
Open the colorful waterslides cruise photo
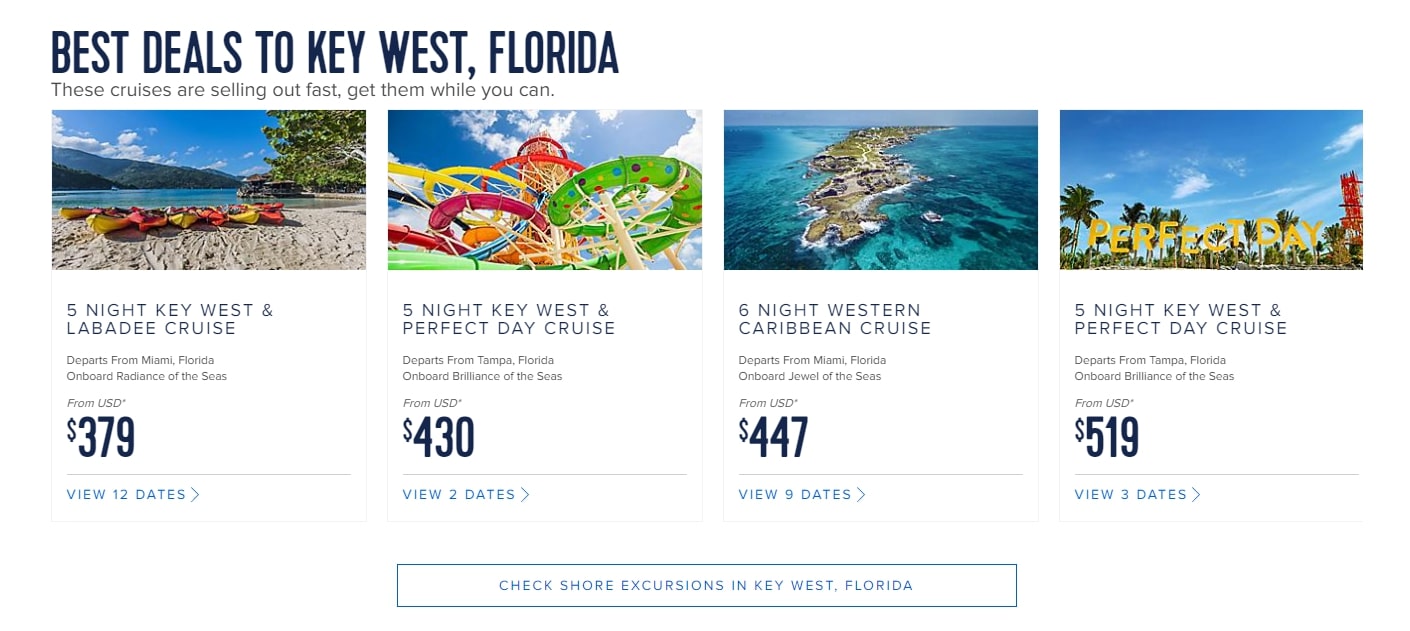[545, 190]
